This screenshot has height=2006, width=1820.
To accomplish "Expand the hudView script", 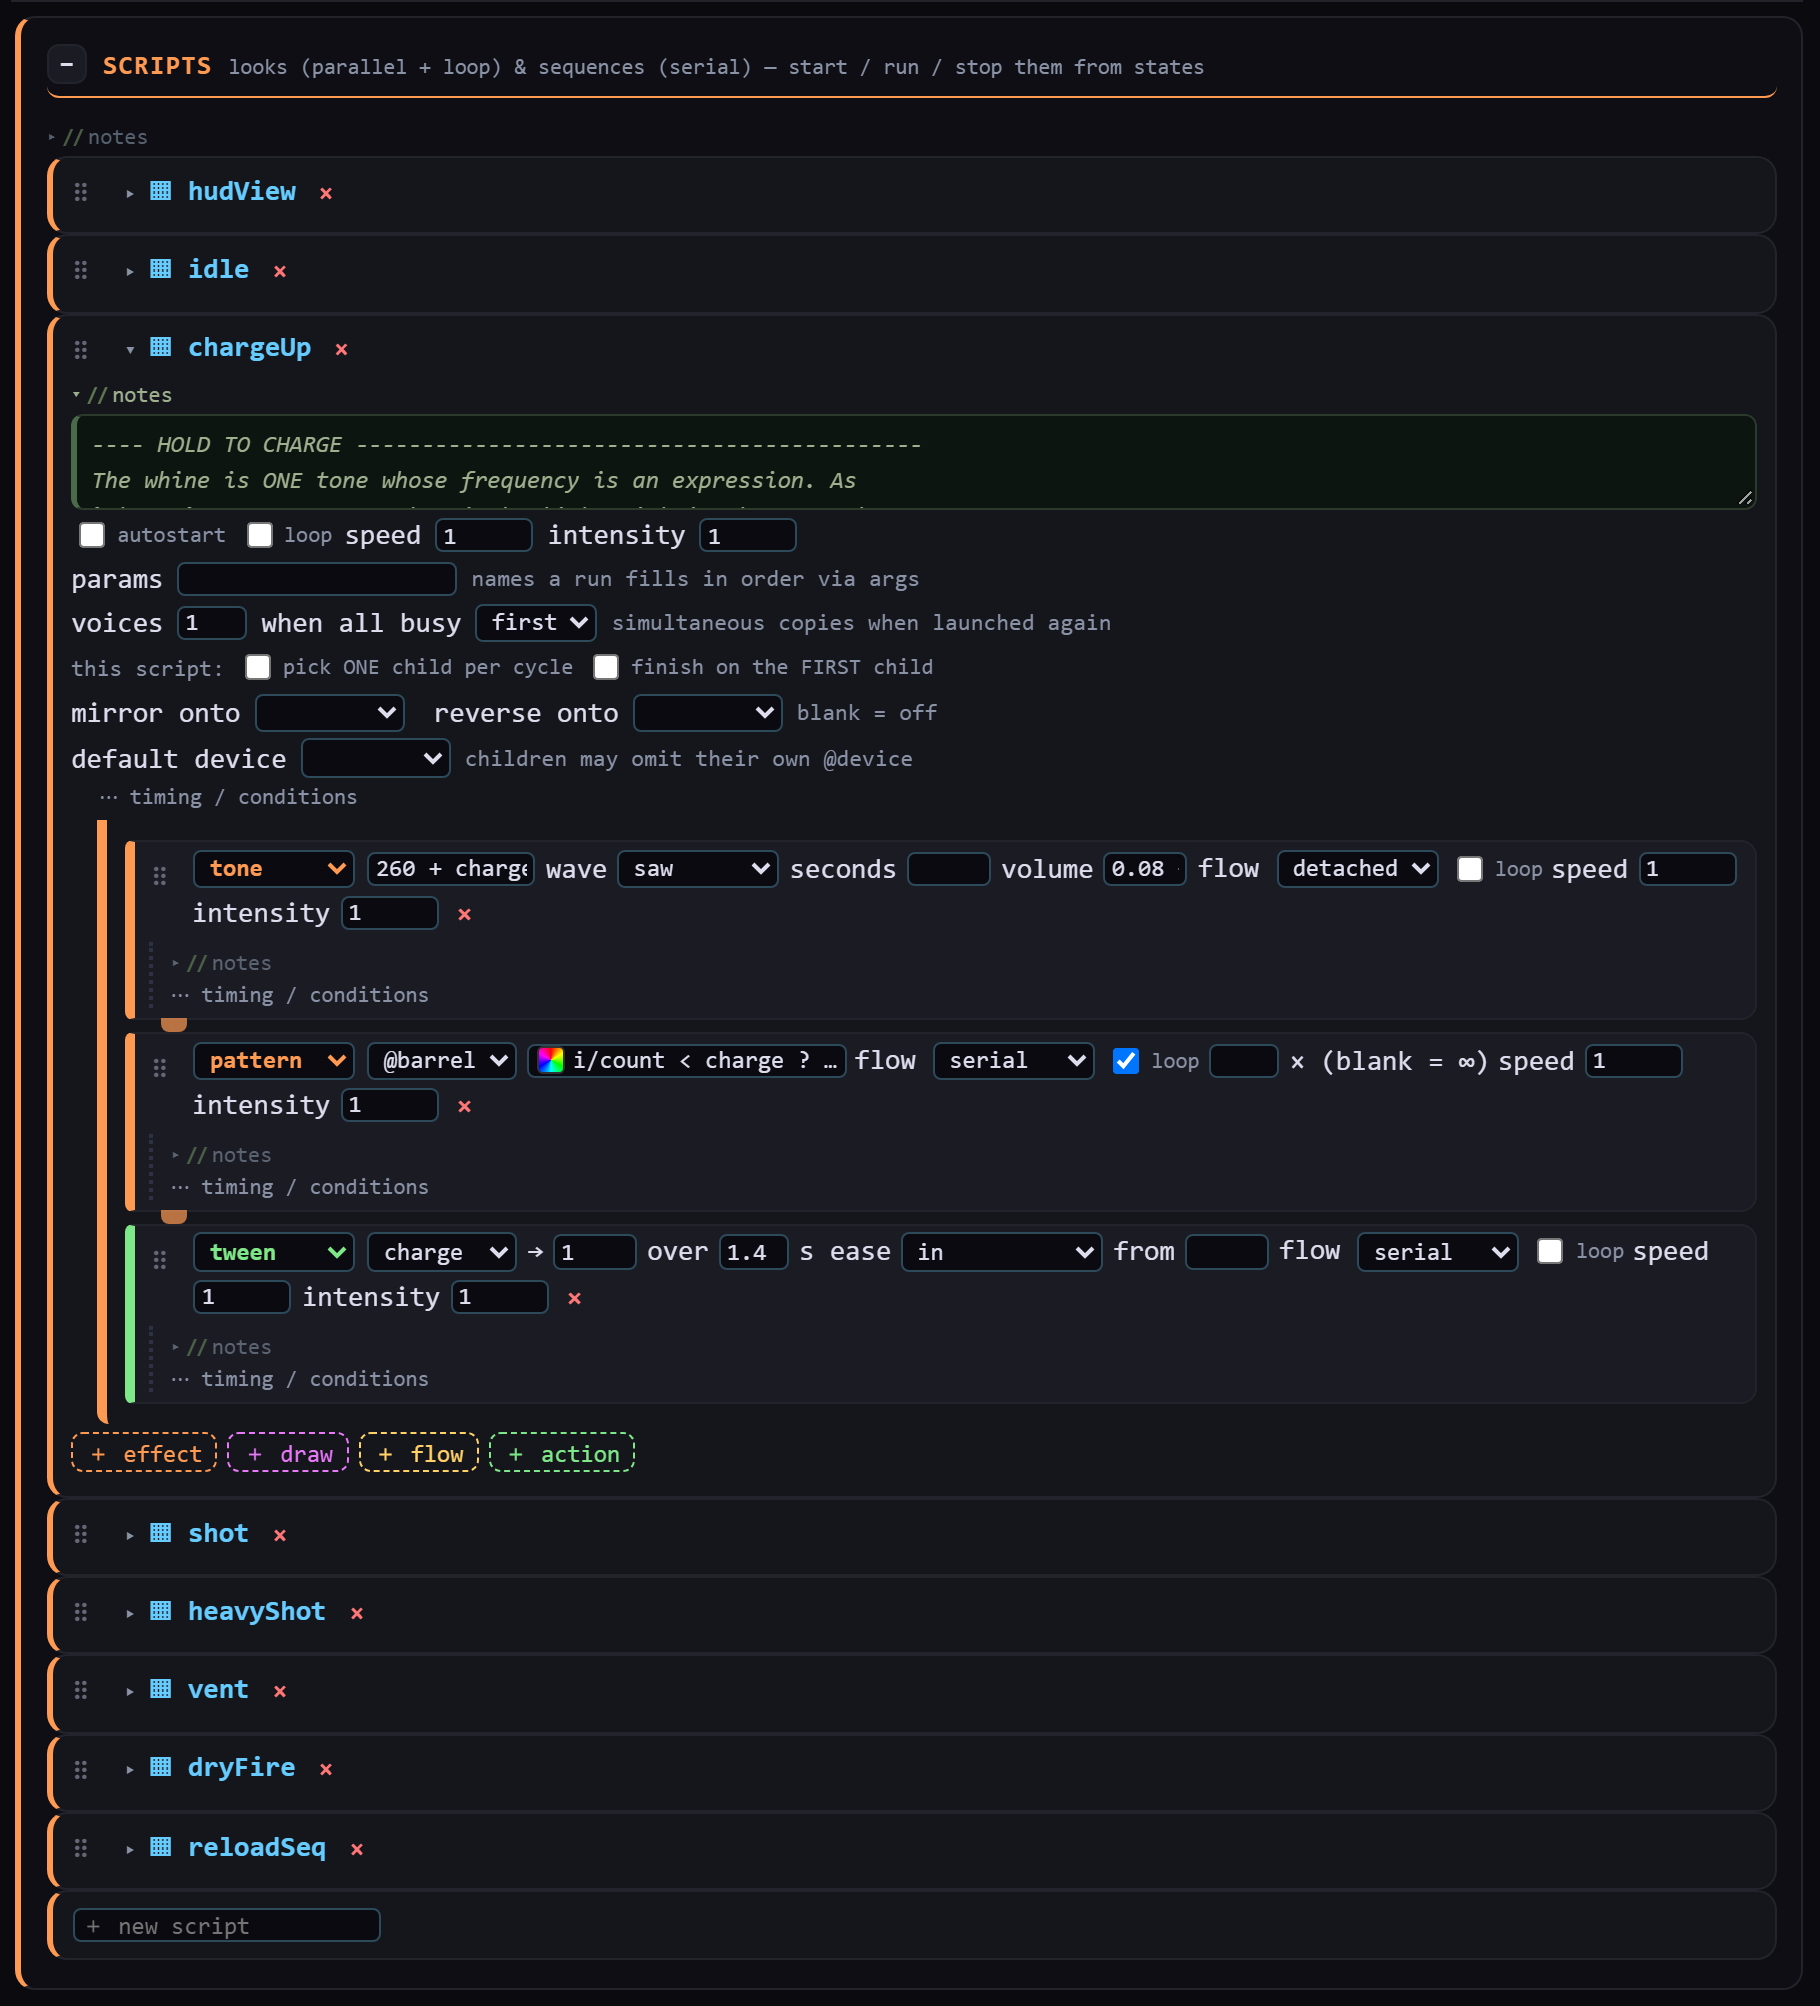I will click(x=130, y=193).
